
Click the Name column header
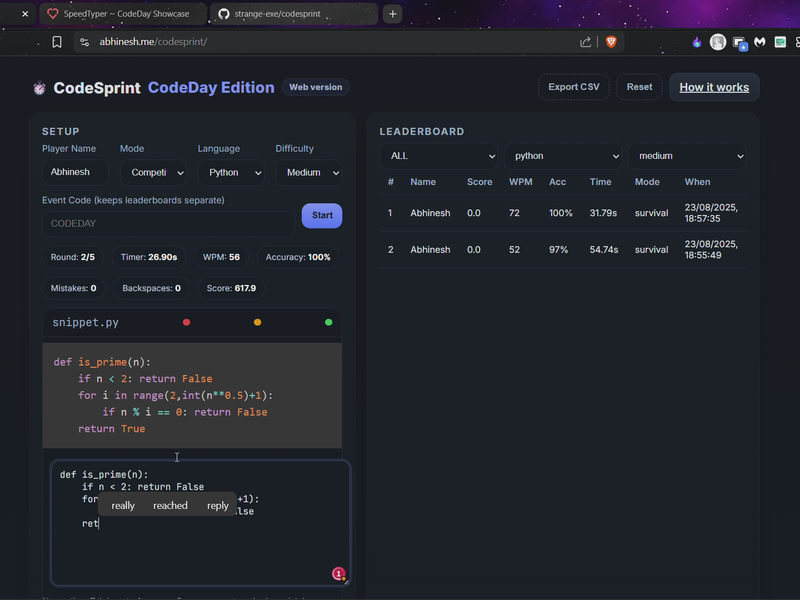point(423,182)
